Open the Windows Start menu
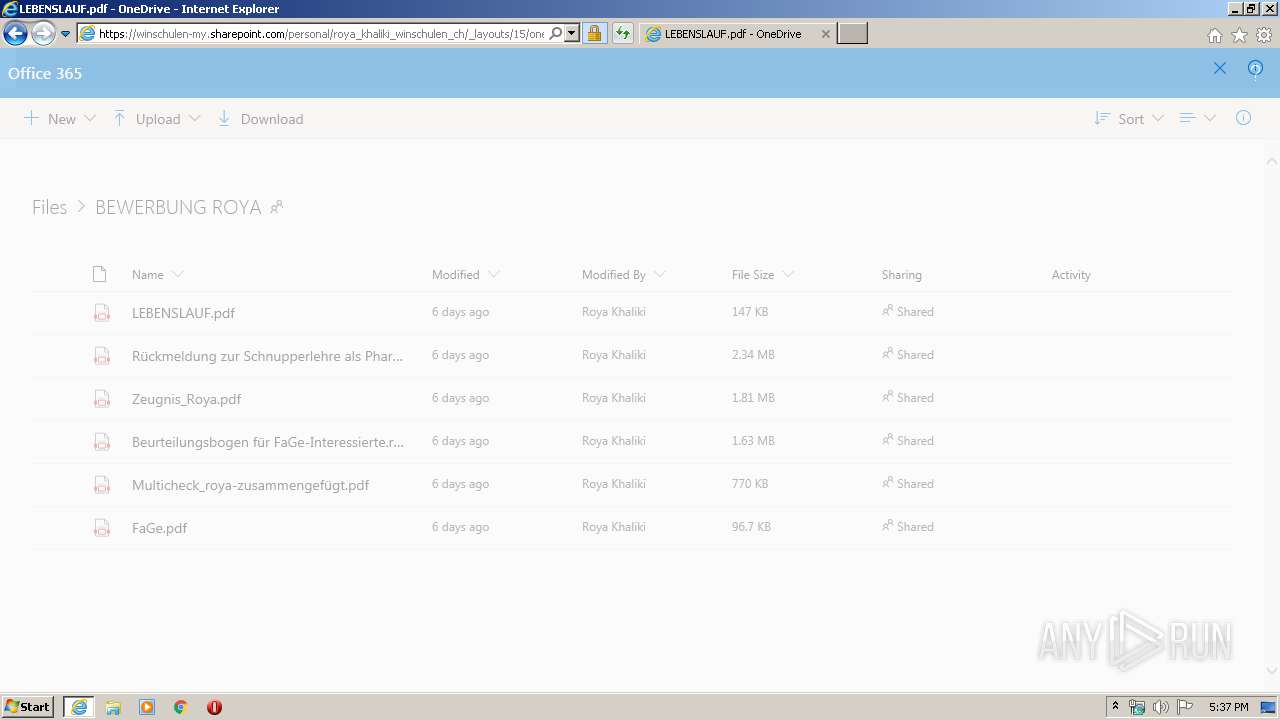 pyautogui.click(x=28, y=707)
